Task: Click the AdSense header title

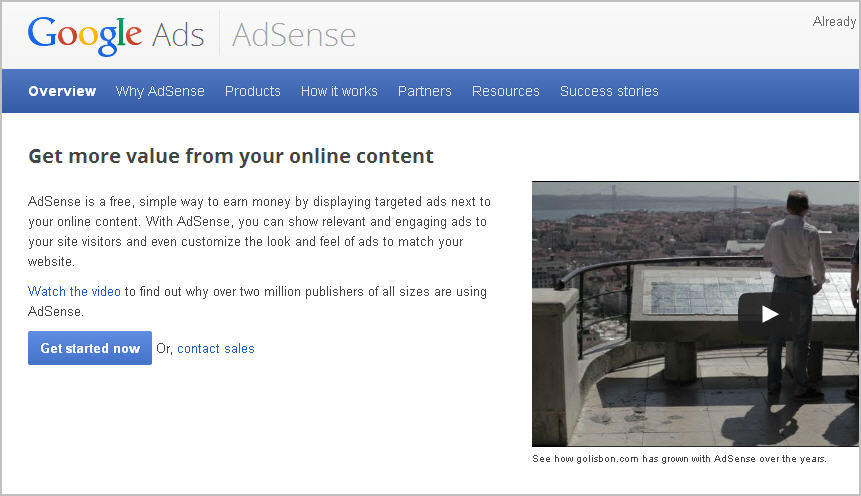Action: point(294,35)
